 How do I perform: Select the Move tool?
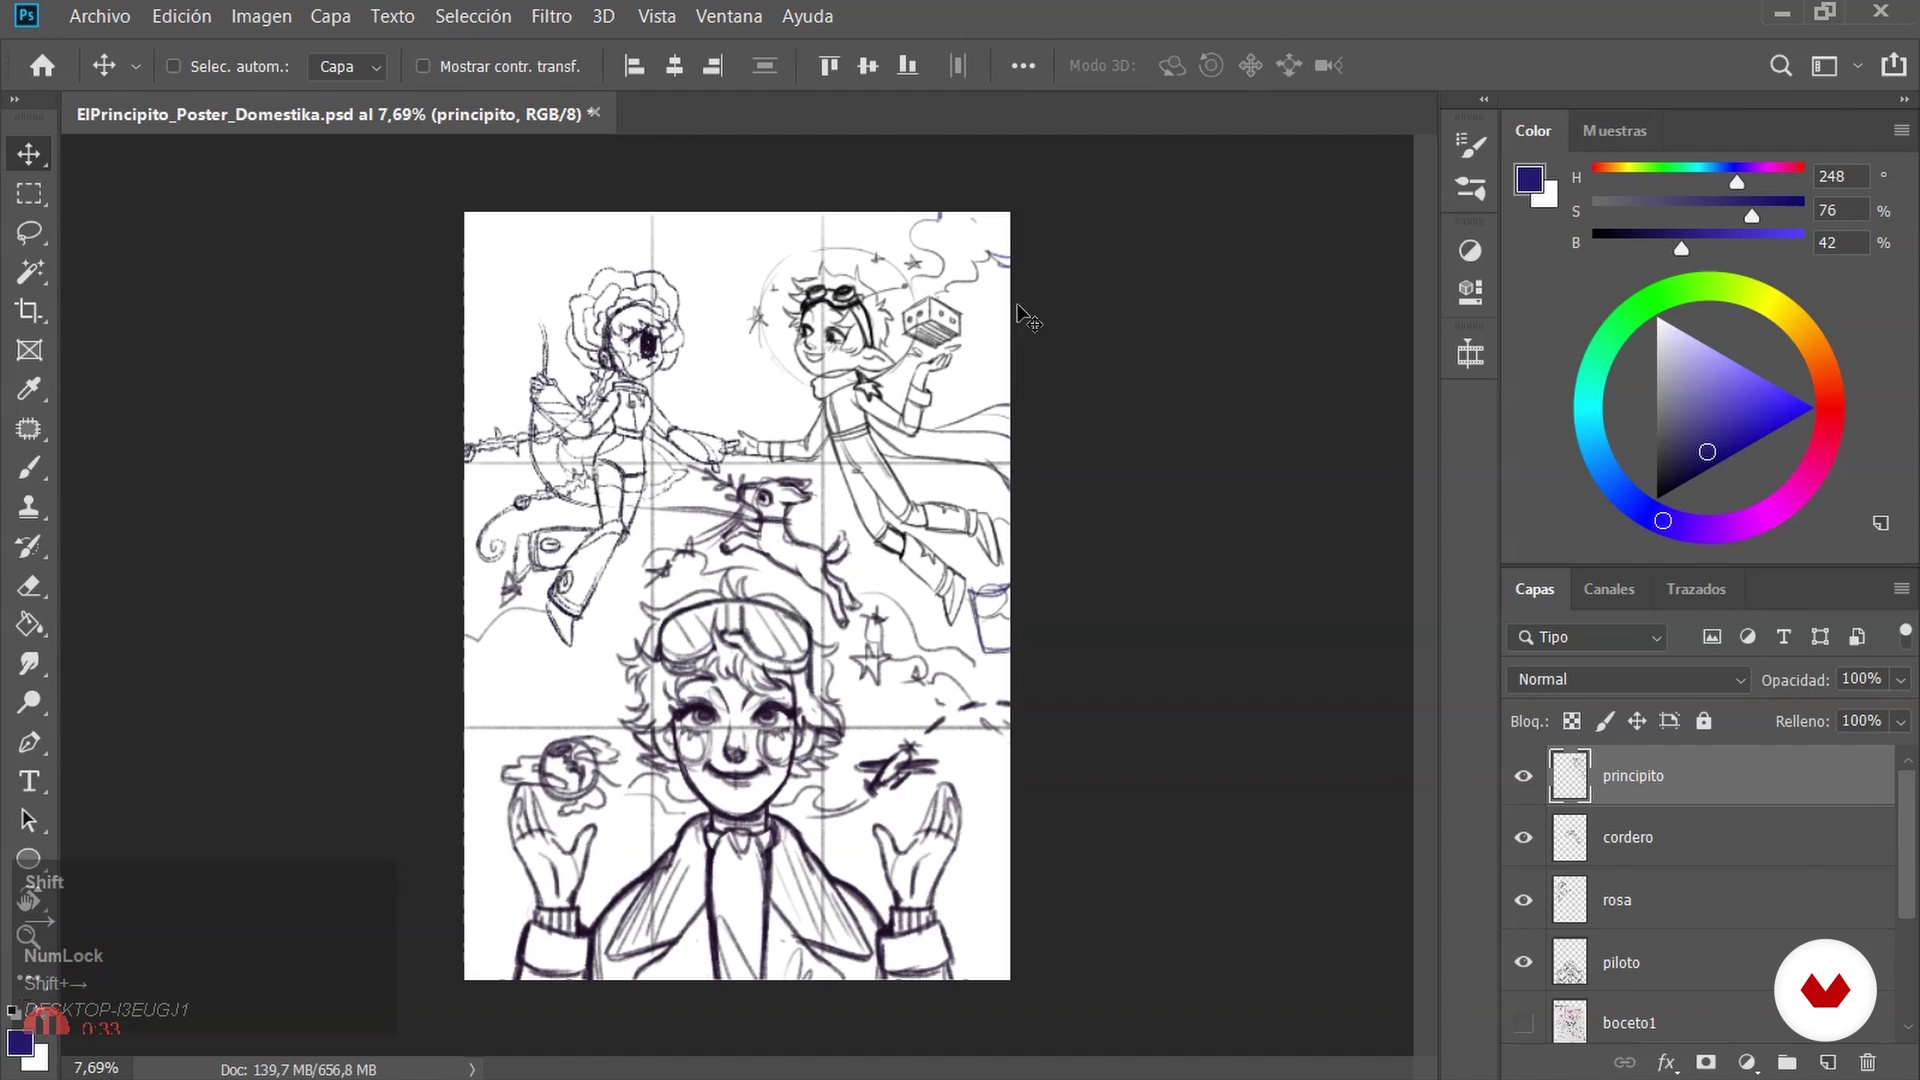pyautogui.click(x=29, y=154)
